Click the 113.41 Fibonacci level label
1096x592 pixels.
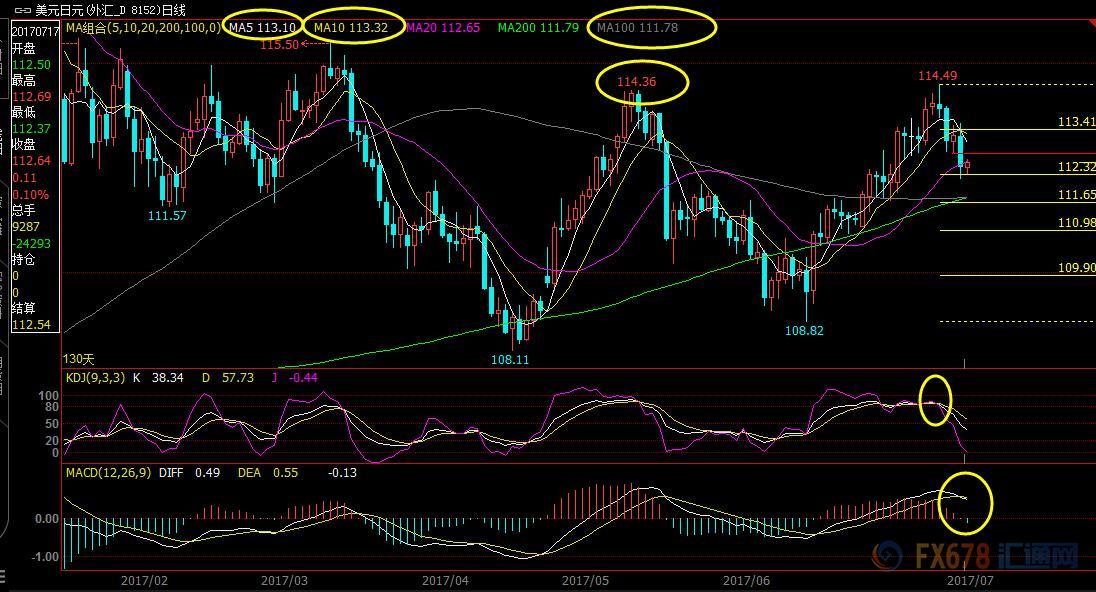[1076, 122]
